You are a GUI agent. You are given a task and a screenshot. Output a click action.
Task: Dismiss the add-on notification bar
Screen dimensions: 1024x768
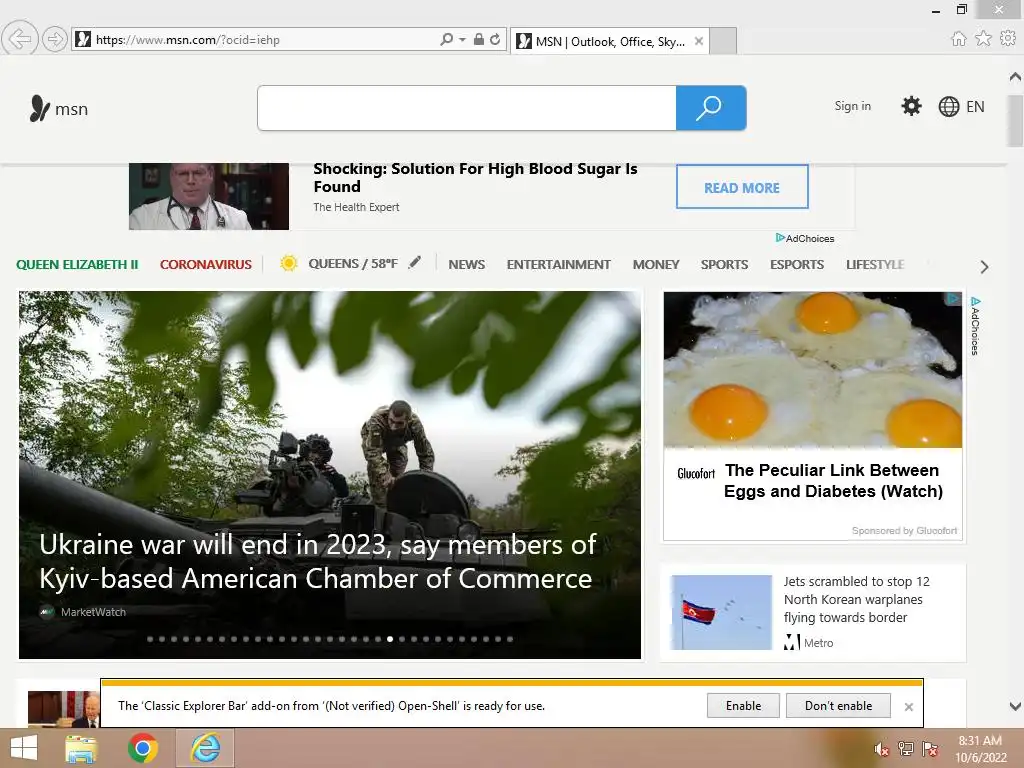point(908,707)
